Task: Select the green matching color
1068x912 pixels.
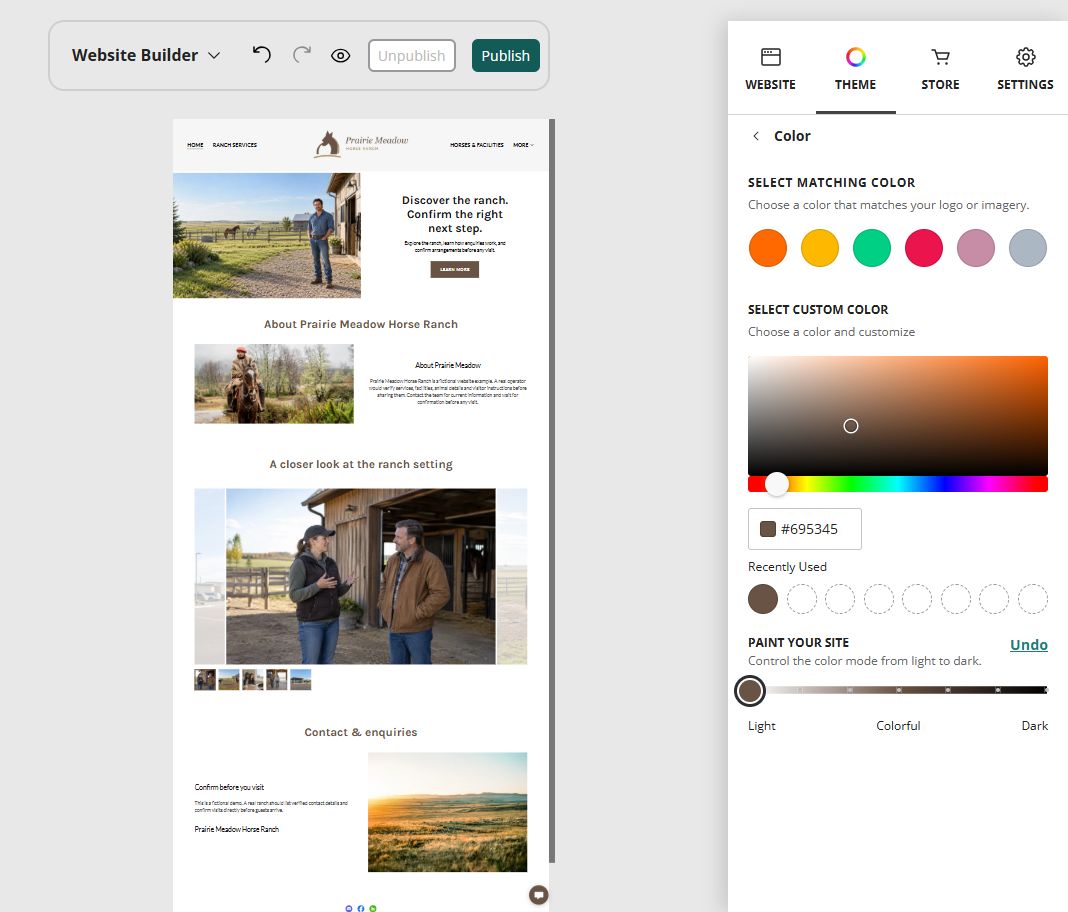Action: click(872, 248)
